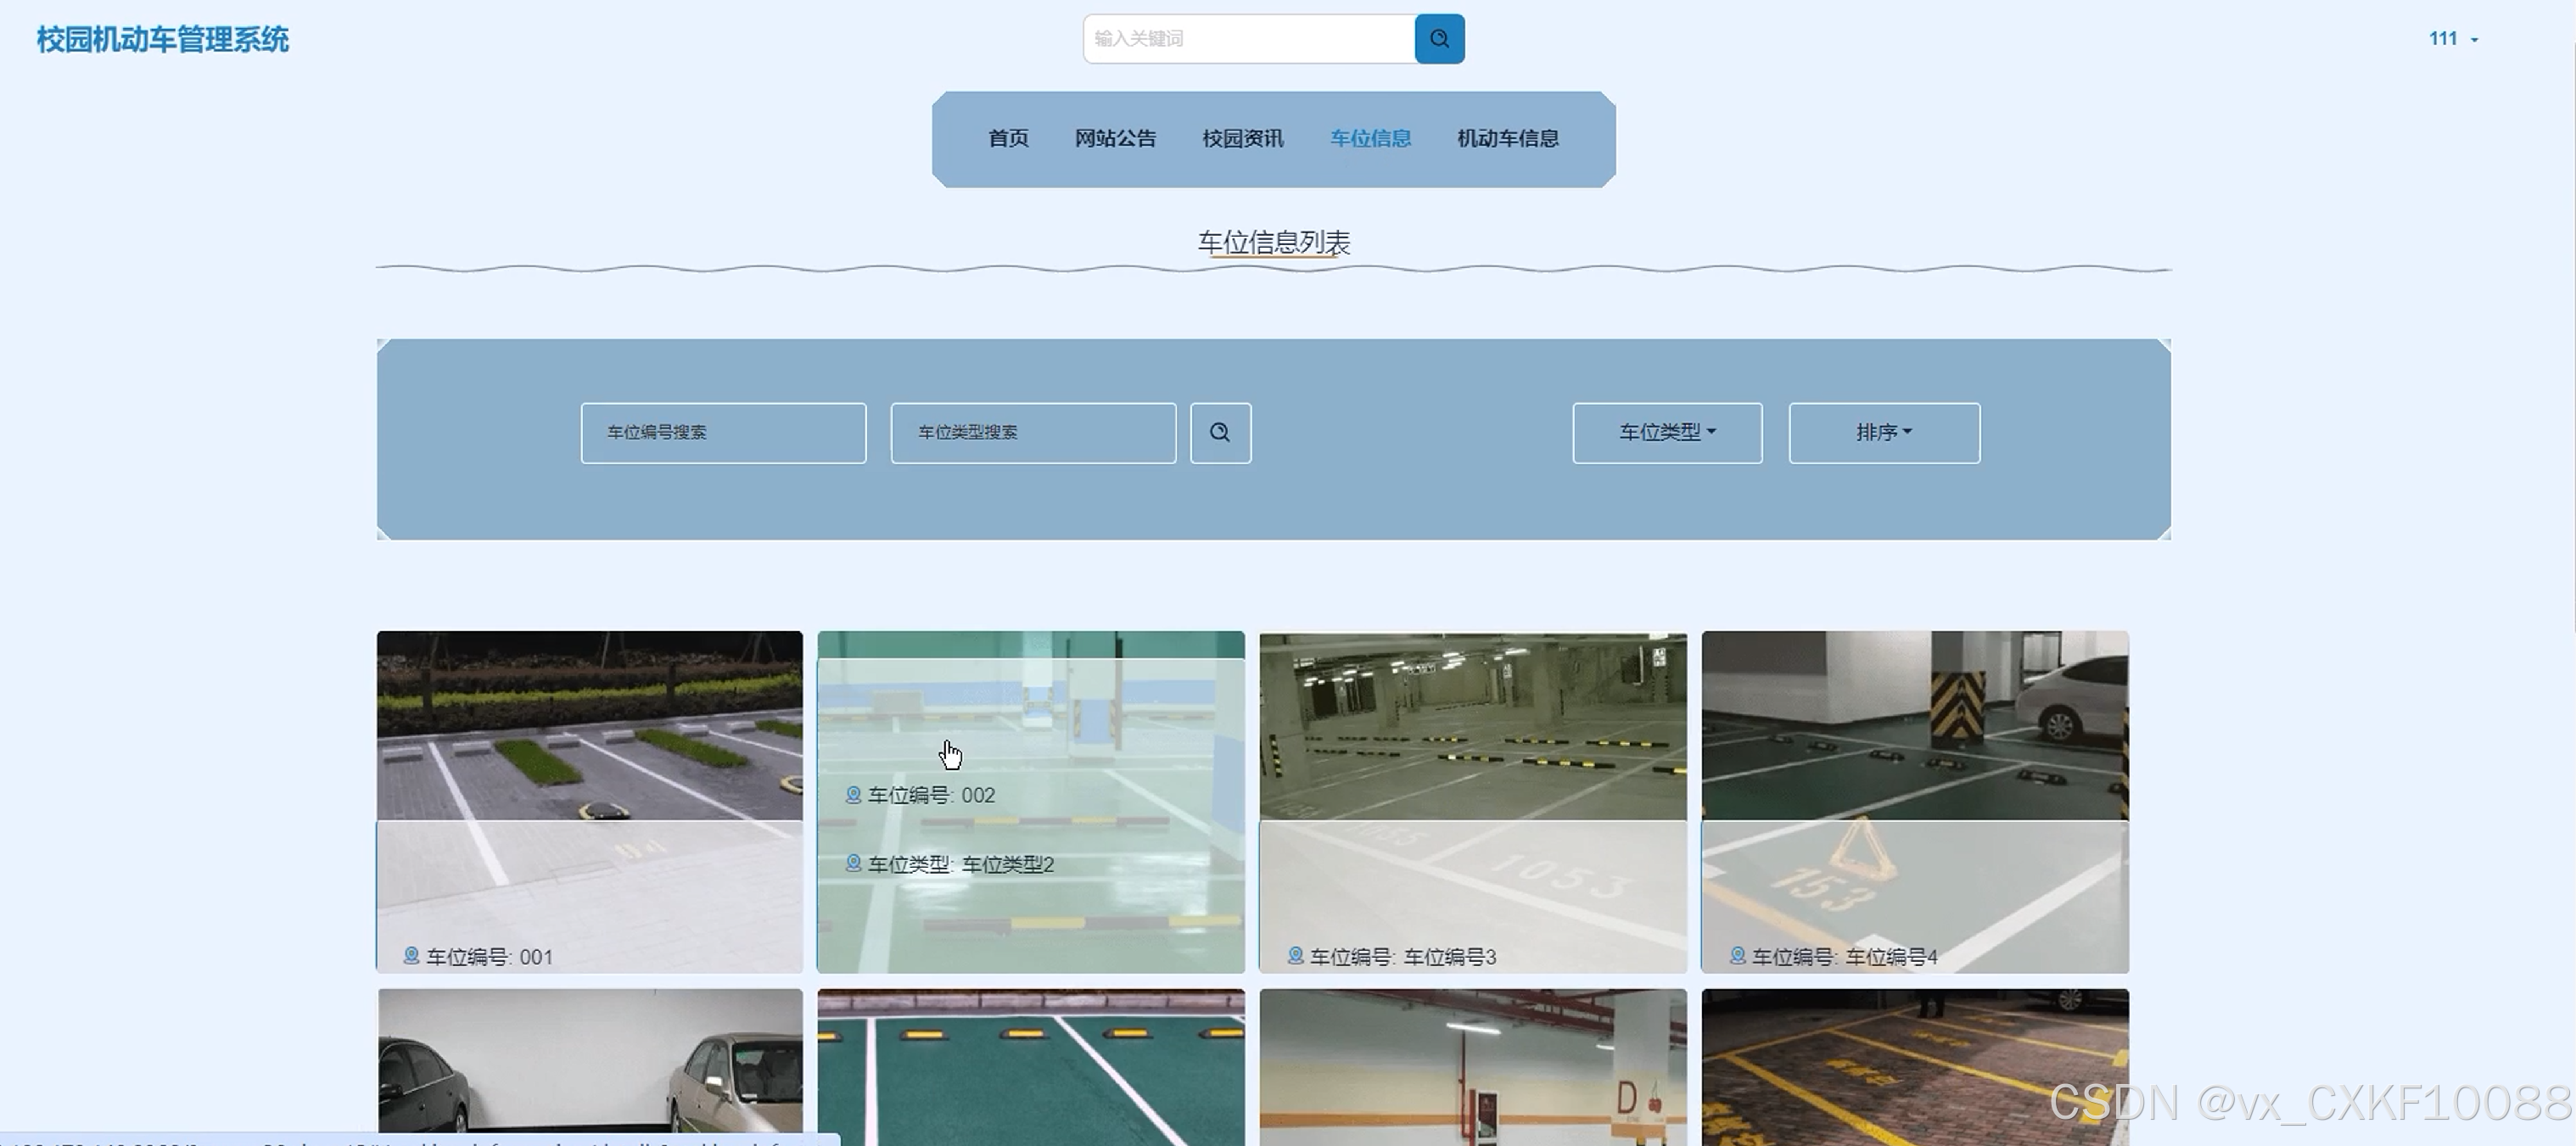
Task: Click location icon beside 车位类型: 车位类型2
Action: [853, 863]
